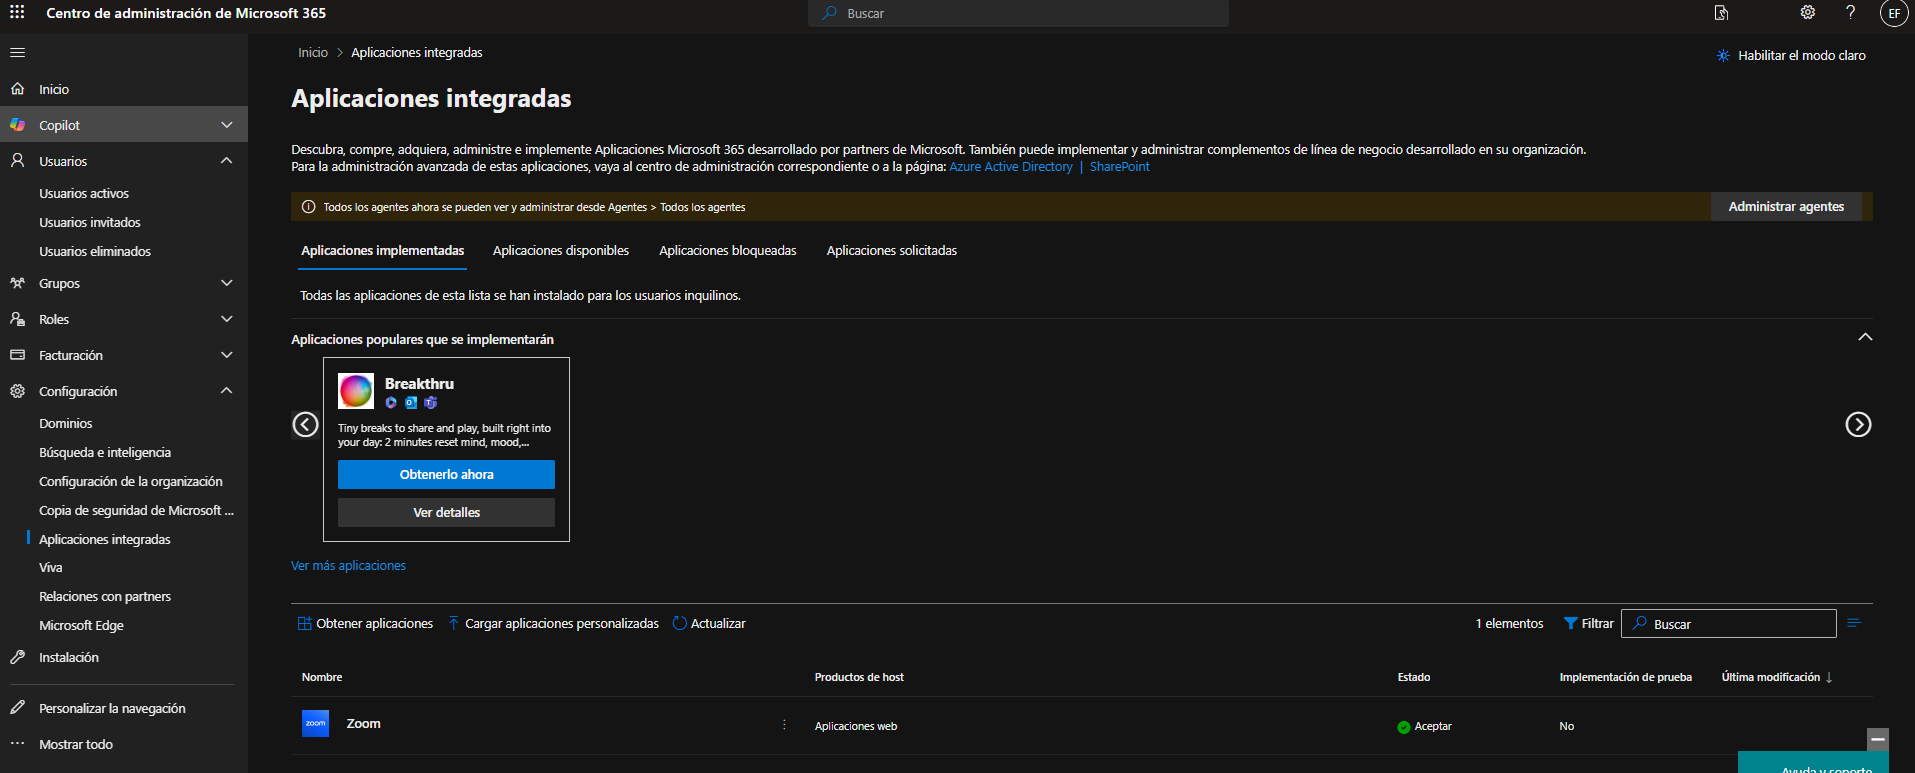
Task: Open the app launcher waffle icon
Action: 17,13
